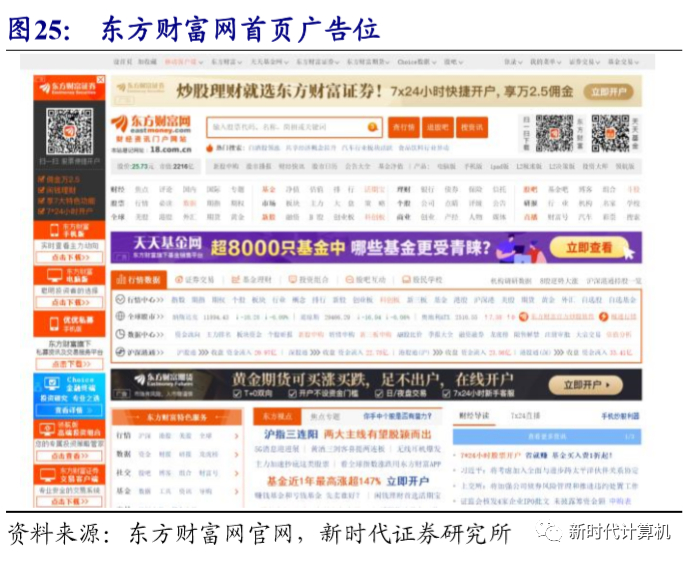Viewport: 693px width, 562px height.
Task: Click the 进股吧 orange button
Action: [x=438, y=128]
